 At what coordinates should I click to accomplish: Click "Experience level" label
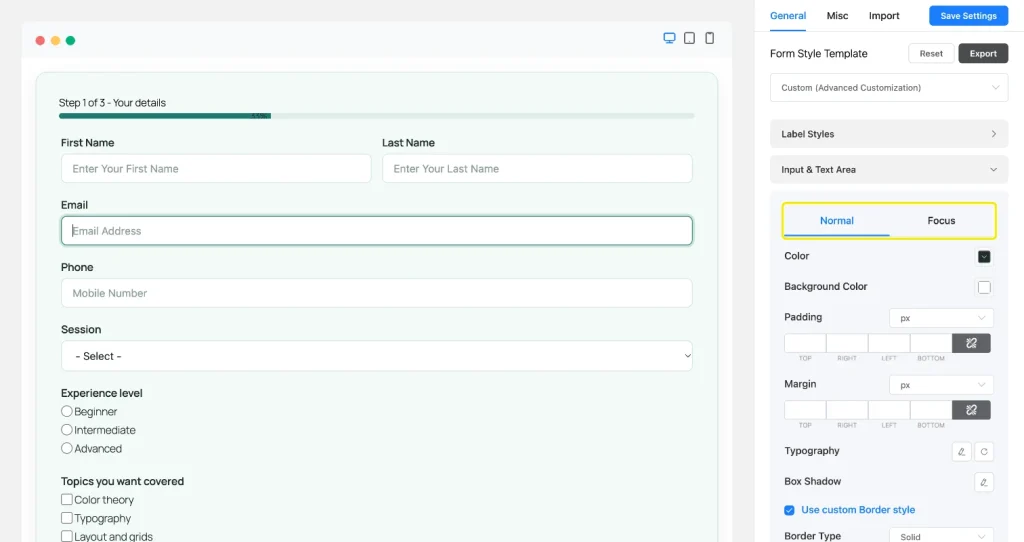coord(102,393)
